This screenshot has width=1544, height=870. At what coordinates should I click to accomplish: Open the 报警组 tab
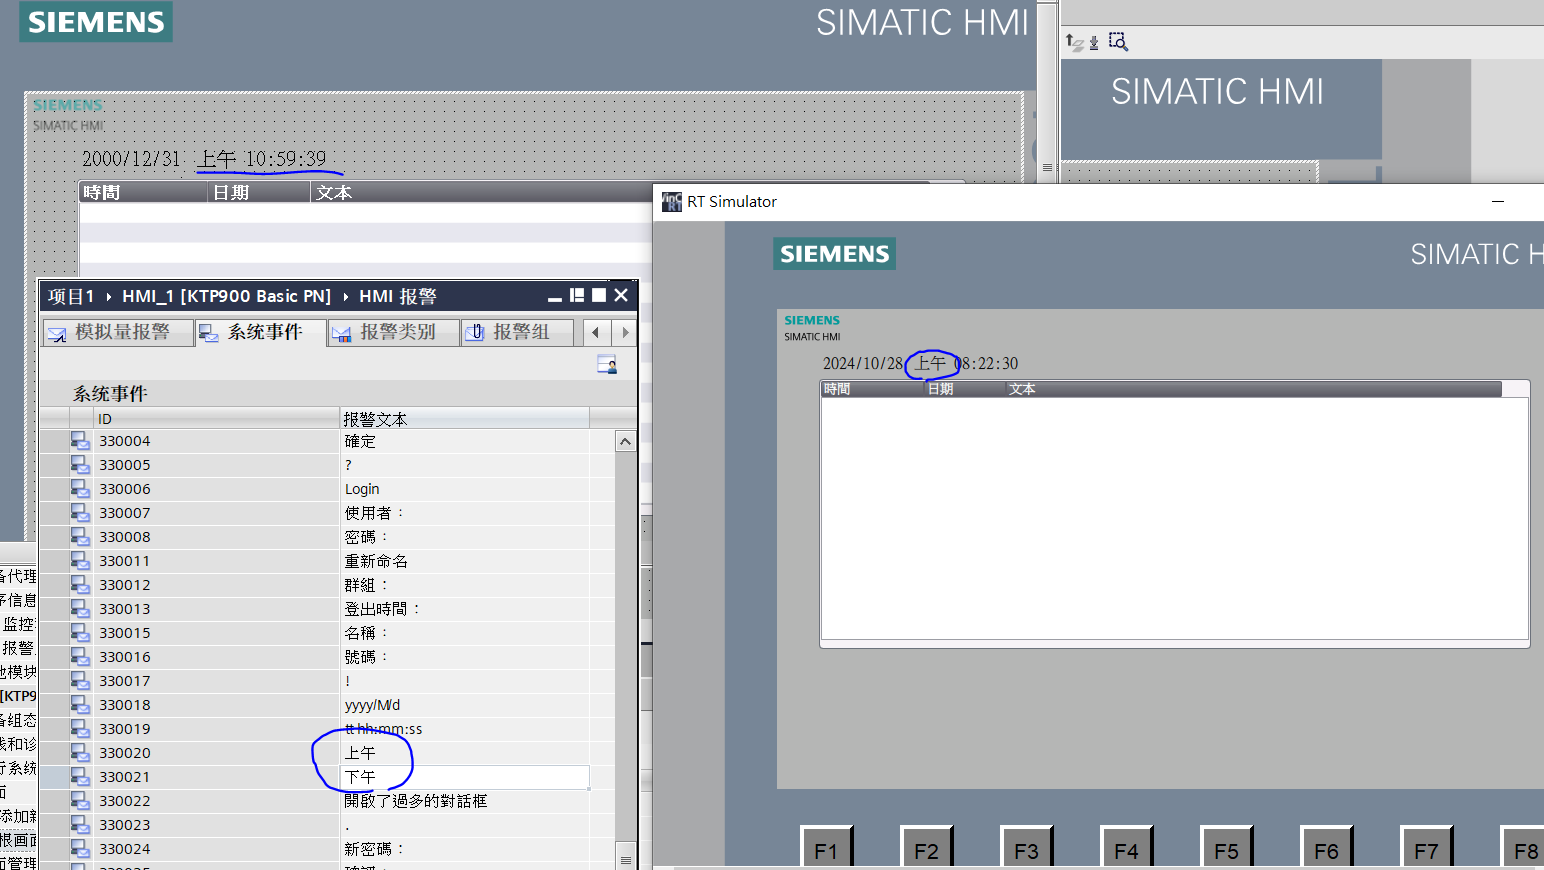[x=518, y=332]
